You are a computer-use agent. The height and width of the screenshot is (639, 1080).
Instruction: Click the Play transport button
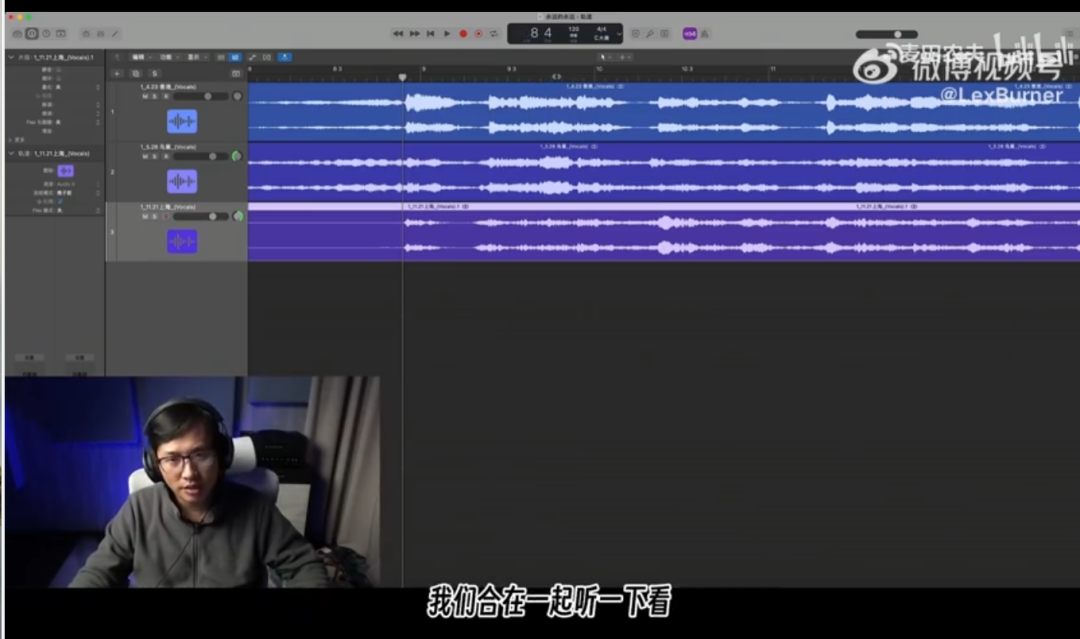447,34
